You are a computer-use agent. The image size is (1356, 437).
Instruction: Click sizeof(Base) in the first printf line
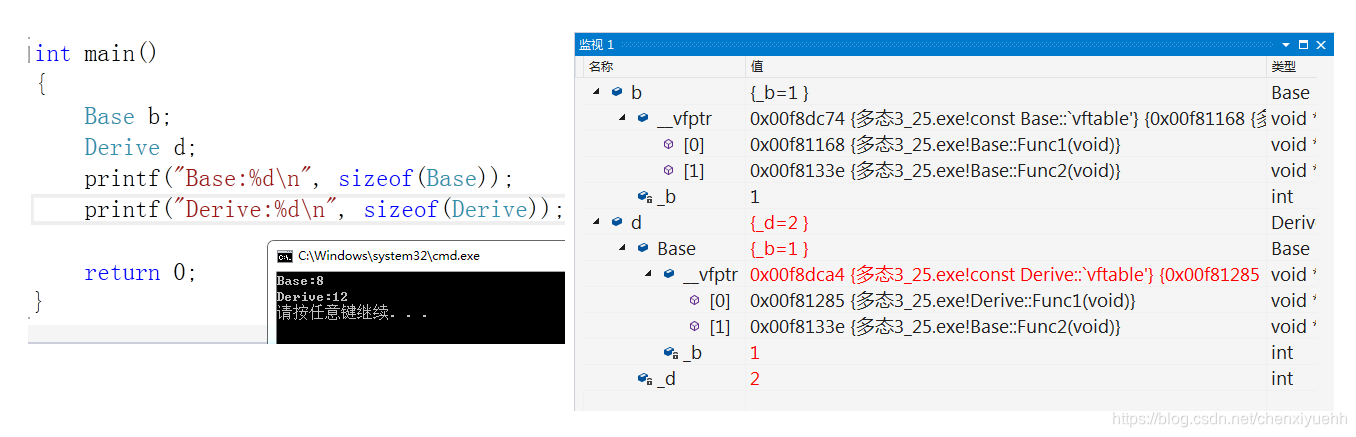pyautogui.click(x=418, y=179)
